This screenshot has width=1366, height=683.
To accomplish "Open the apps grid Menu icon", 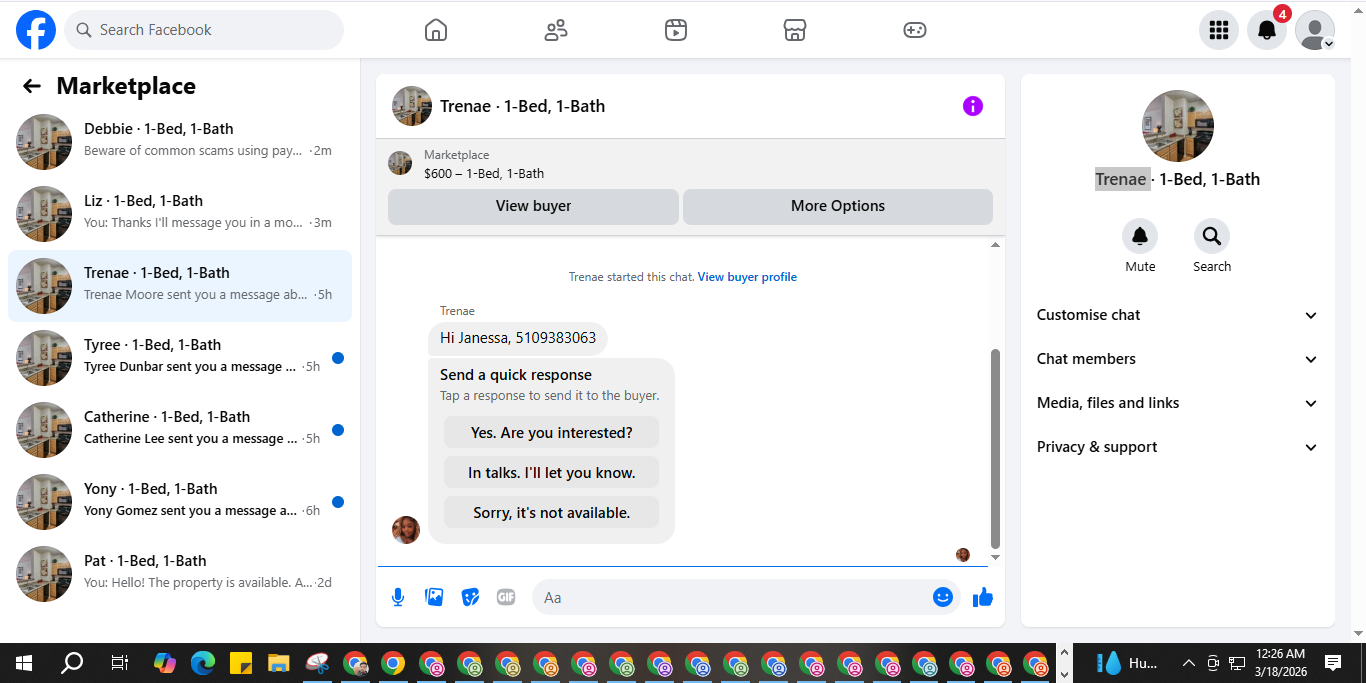I will click(x=1219, y=30).
